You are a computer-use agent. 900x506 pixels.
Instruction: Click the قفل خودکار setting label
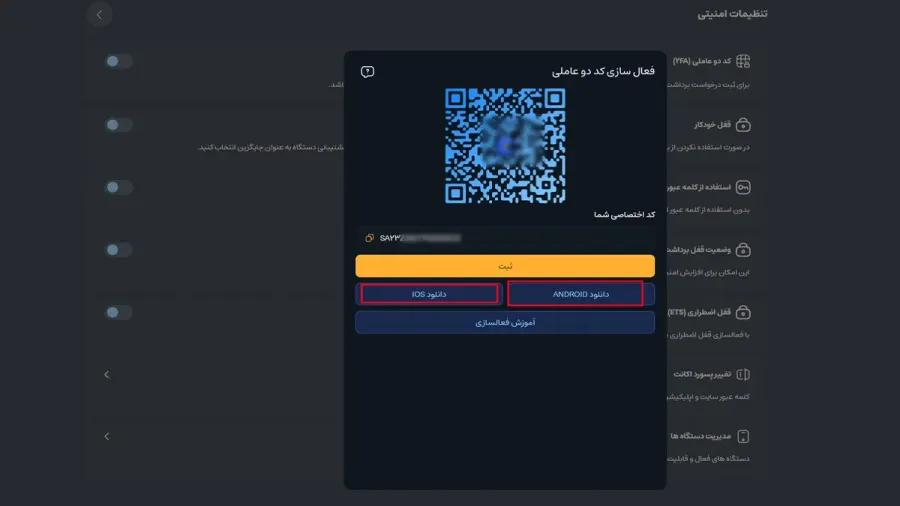pyautogui.click(x=712, y=124)
